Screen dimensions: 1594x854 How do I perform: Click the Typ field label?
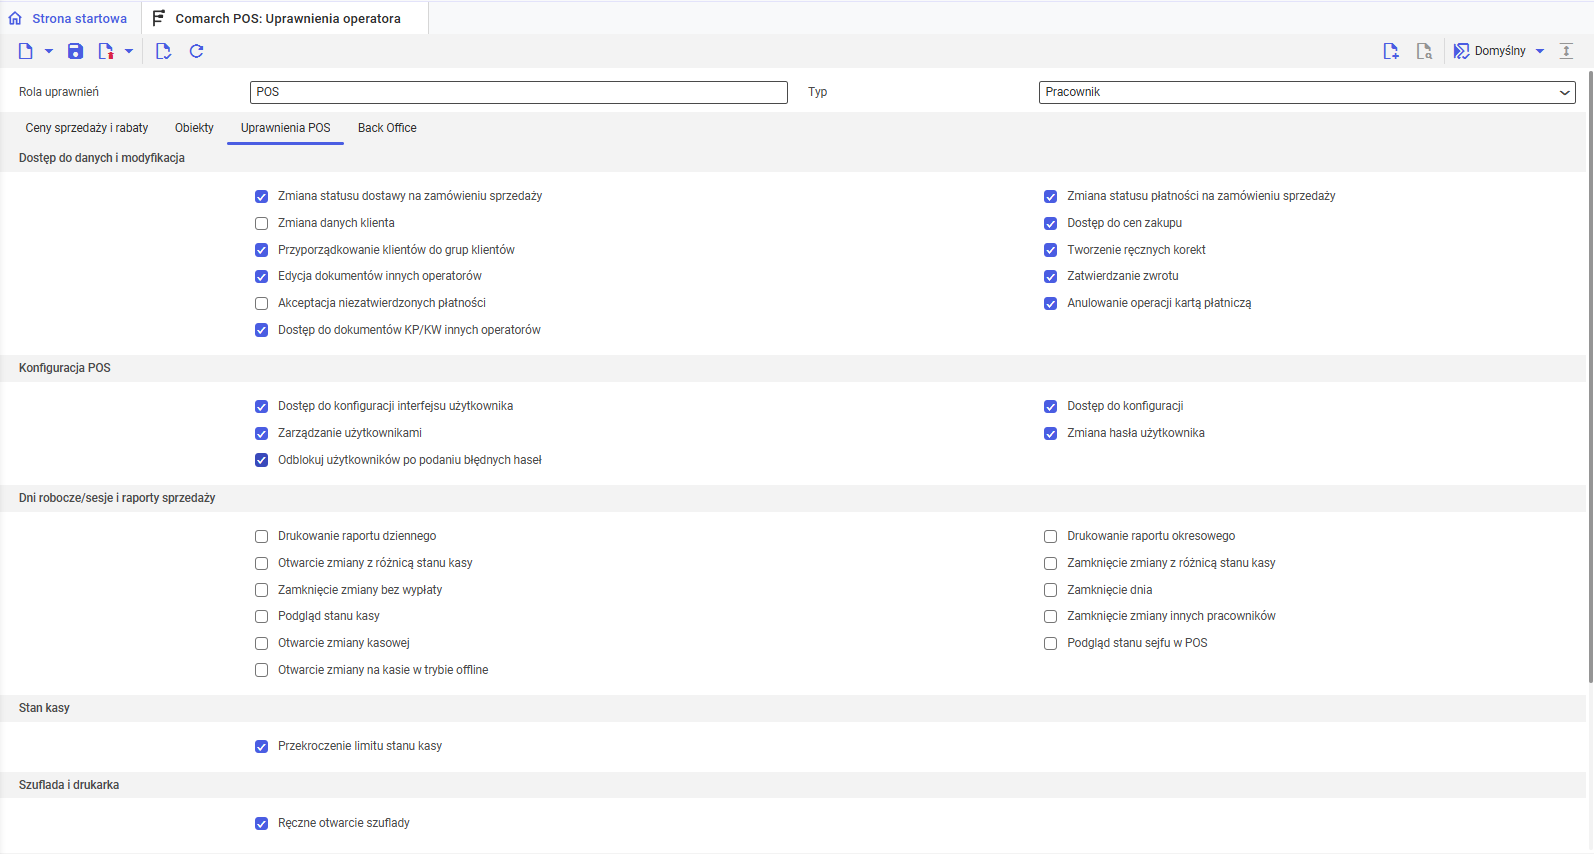point(818,92)
